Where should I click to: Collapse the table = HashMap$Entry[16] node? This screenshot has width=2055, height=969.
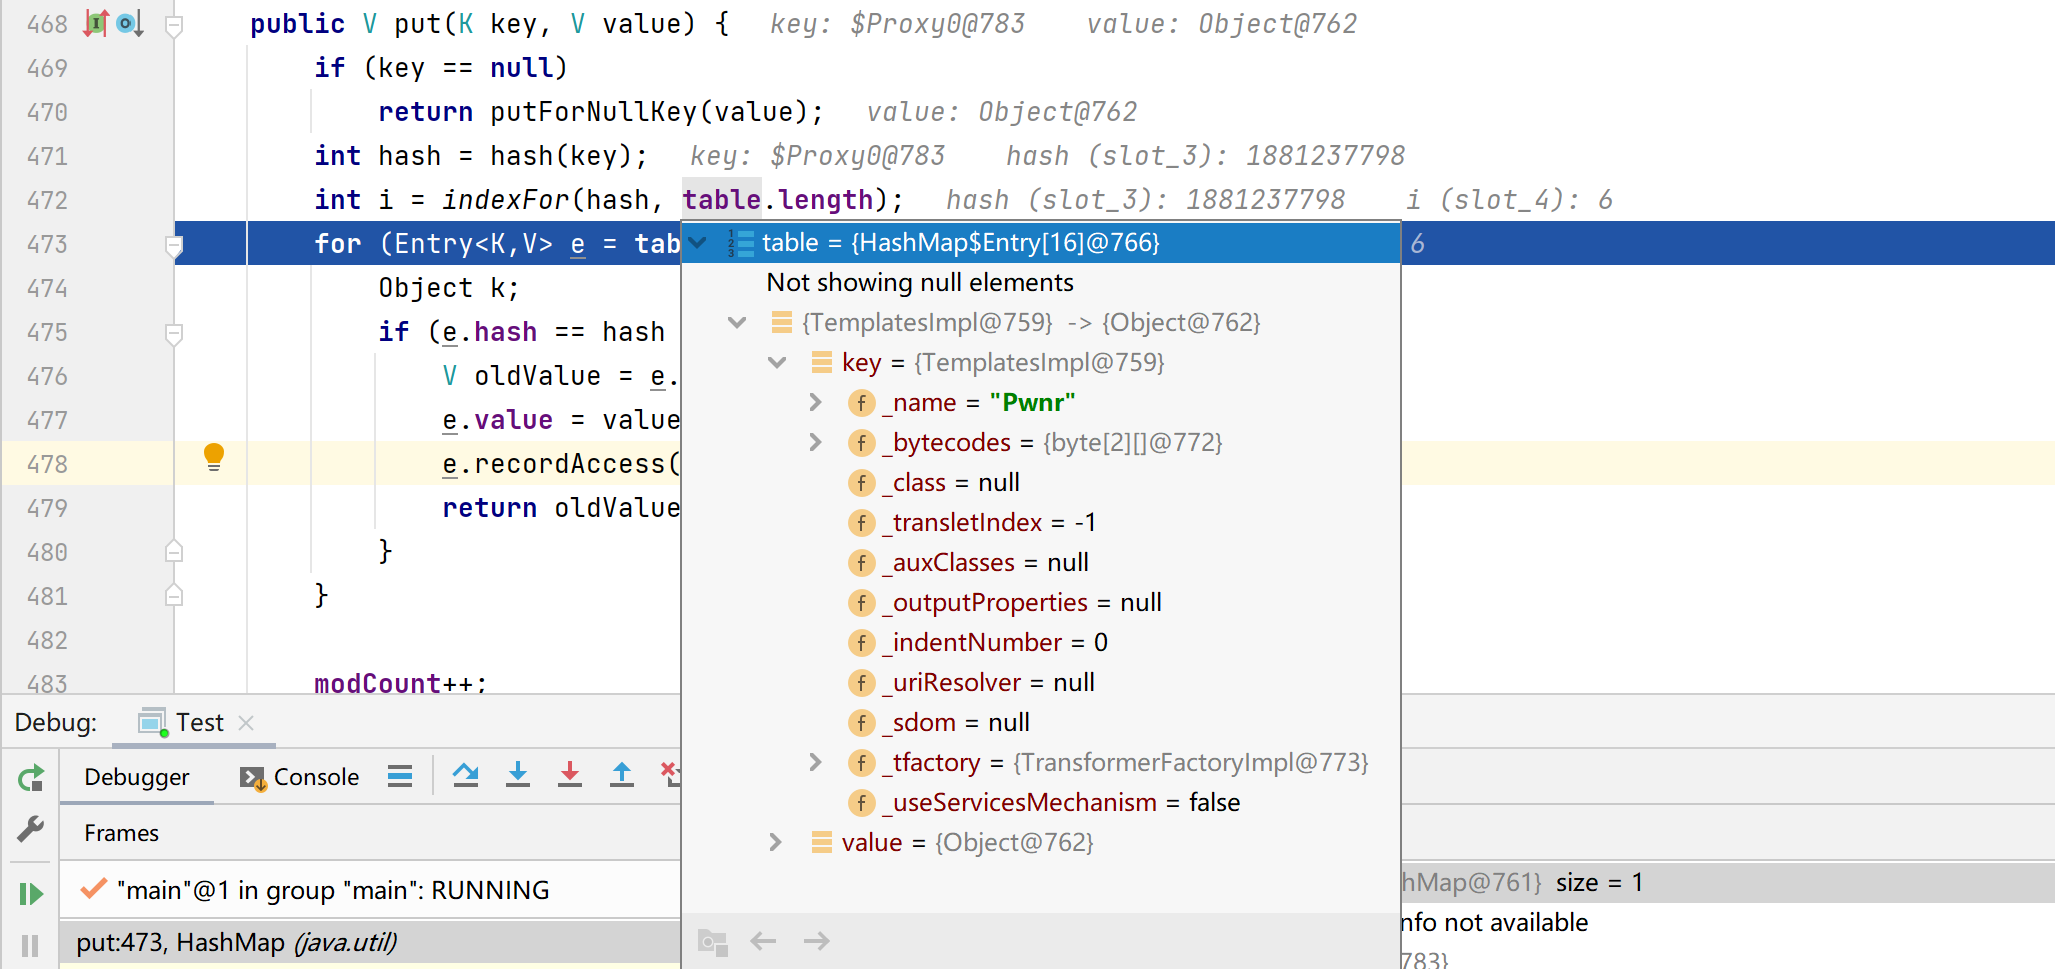(698, 243)
